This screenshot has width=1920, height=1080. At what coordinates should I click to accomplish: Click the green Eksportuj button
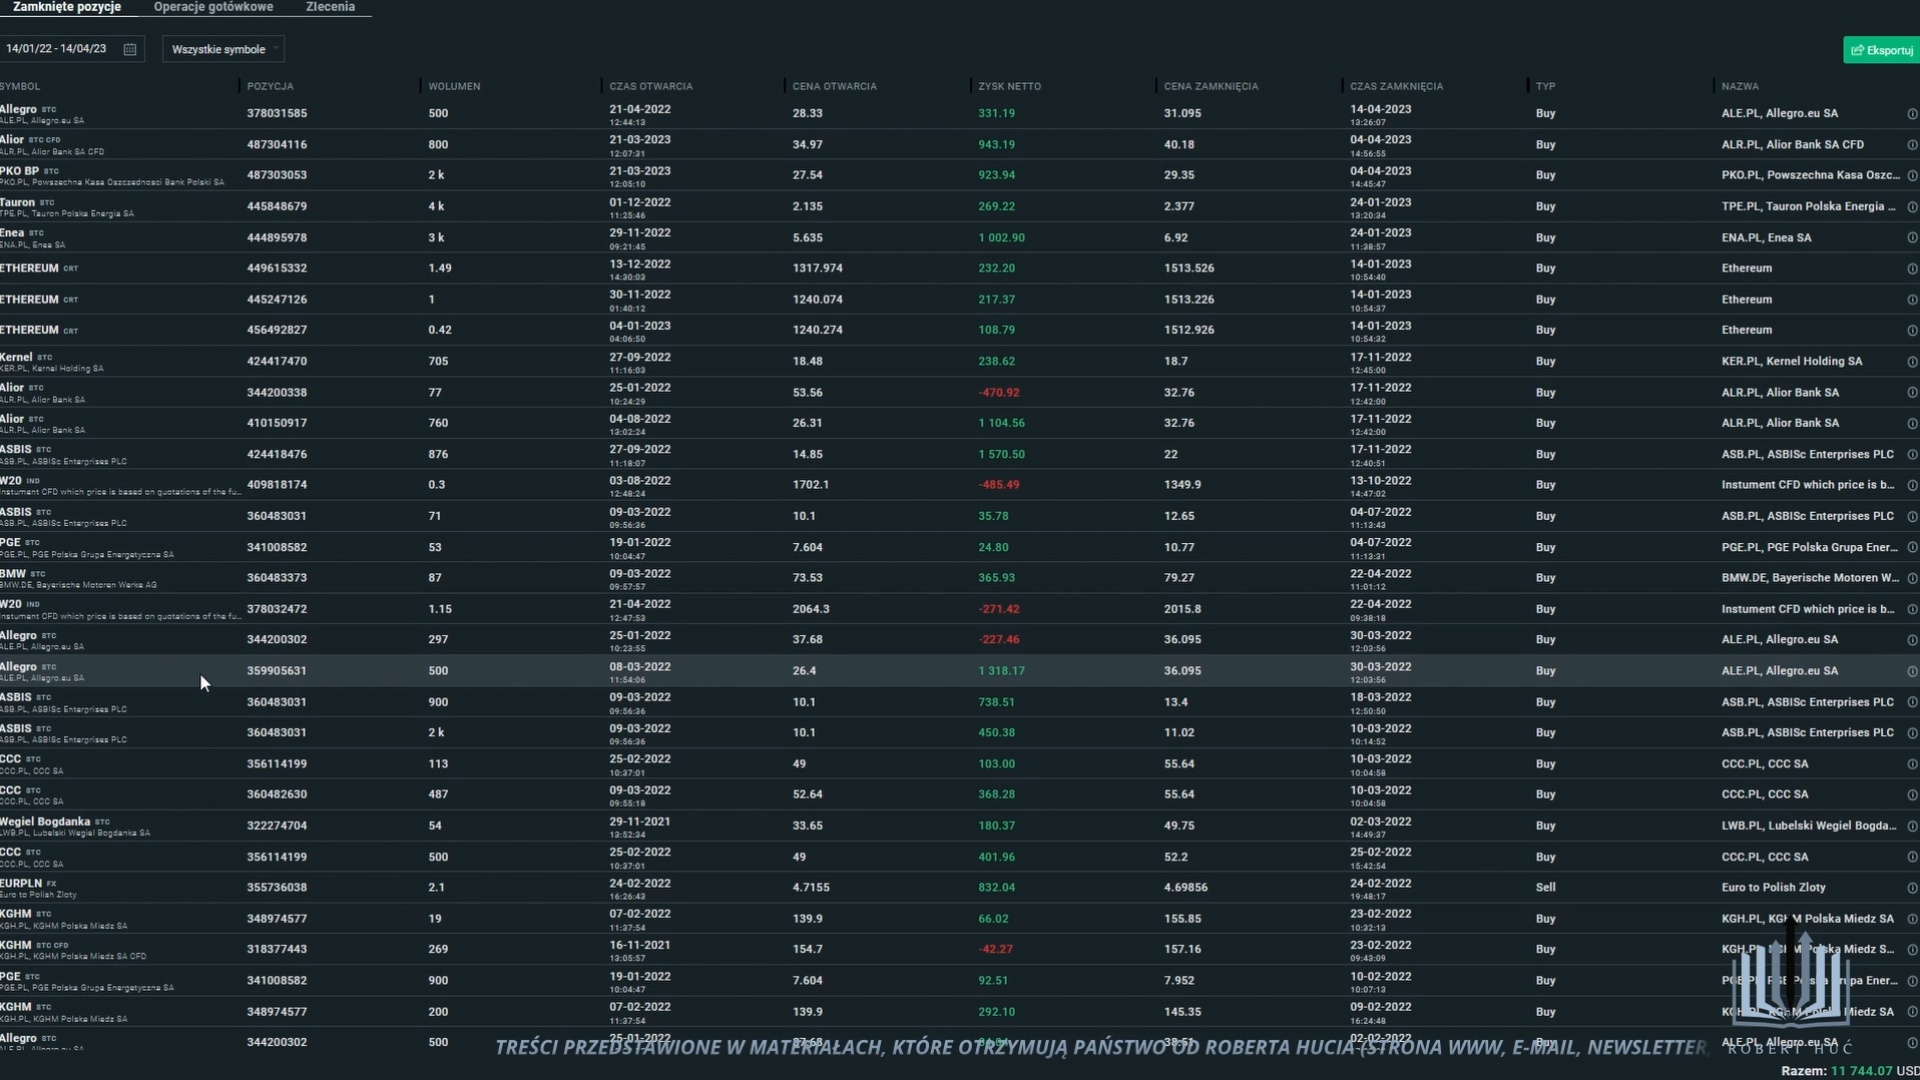click(1881, 50)
